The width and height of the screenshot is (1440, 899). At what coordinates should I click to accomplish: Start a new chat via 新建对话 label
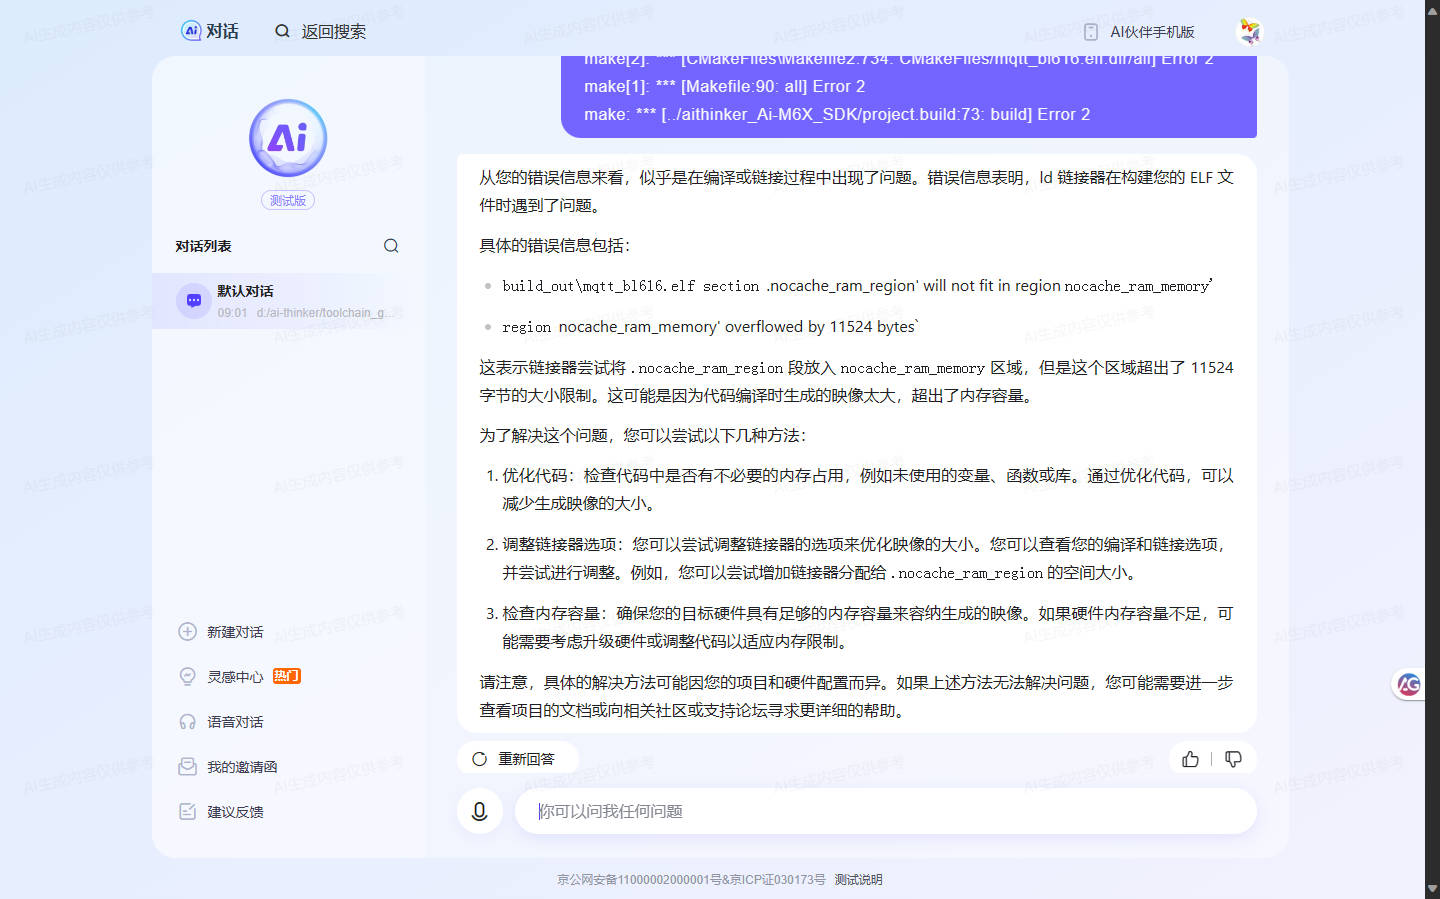pos(235,632)
